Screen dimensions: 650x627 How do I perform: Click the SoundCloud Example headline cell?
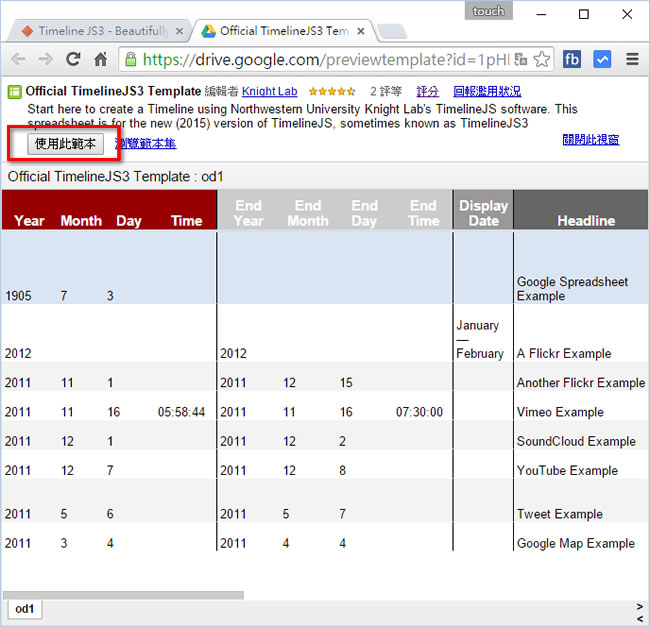pos(576,441)
